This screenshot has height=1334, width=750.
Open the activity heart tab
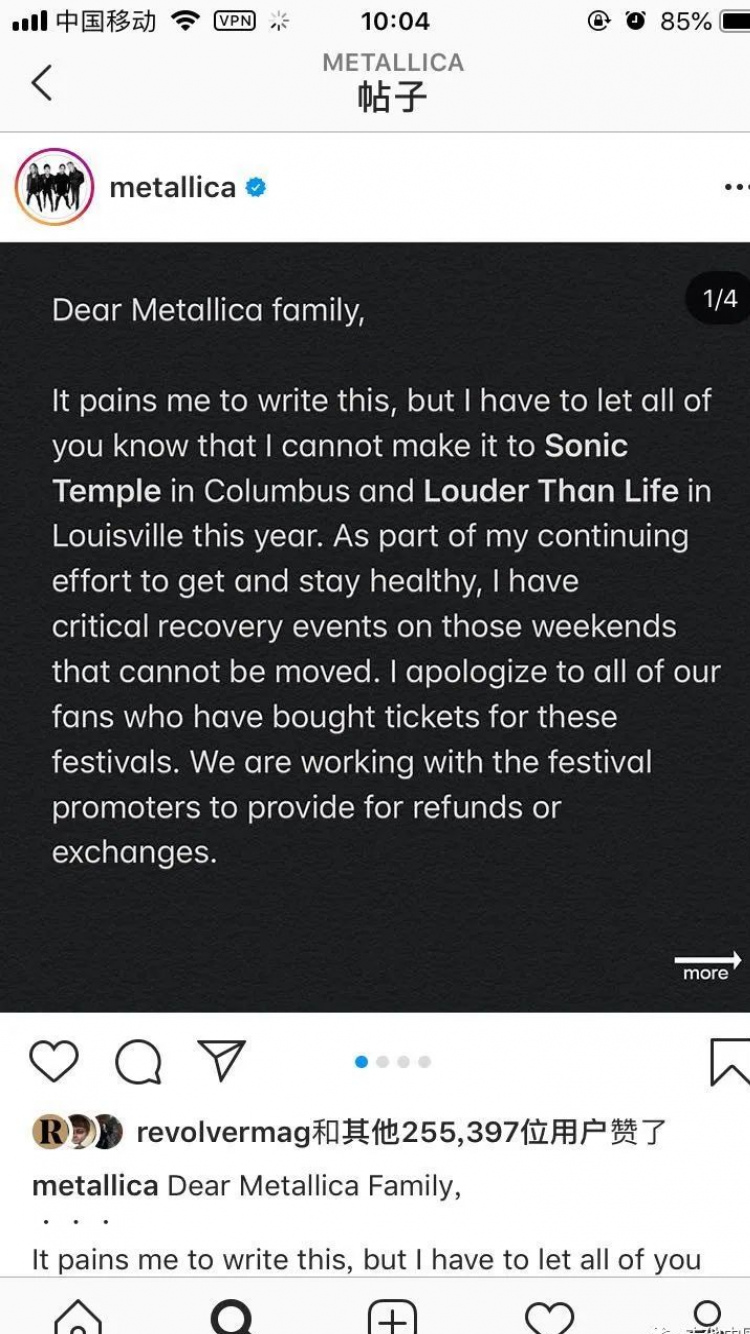click(549, 1315)
